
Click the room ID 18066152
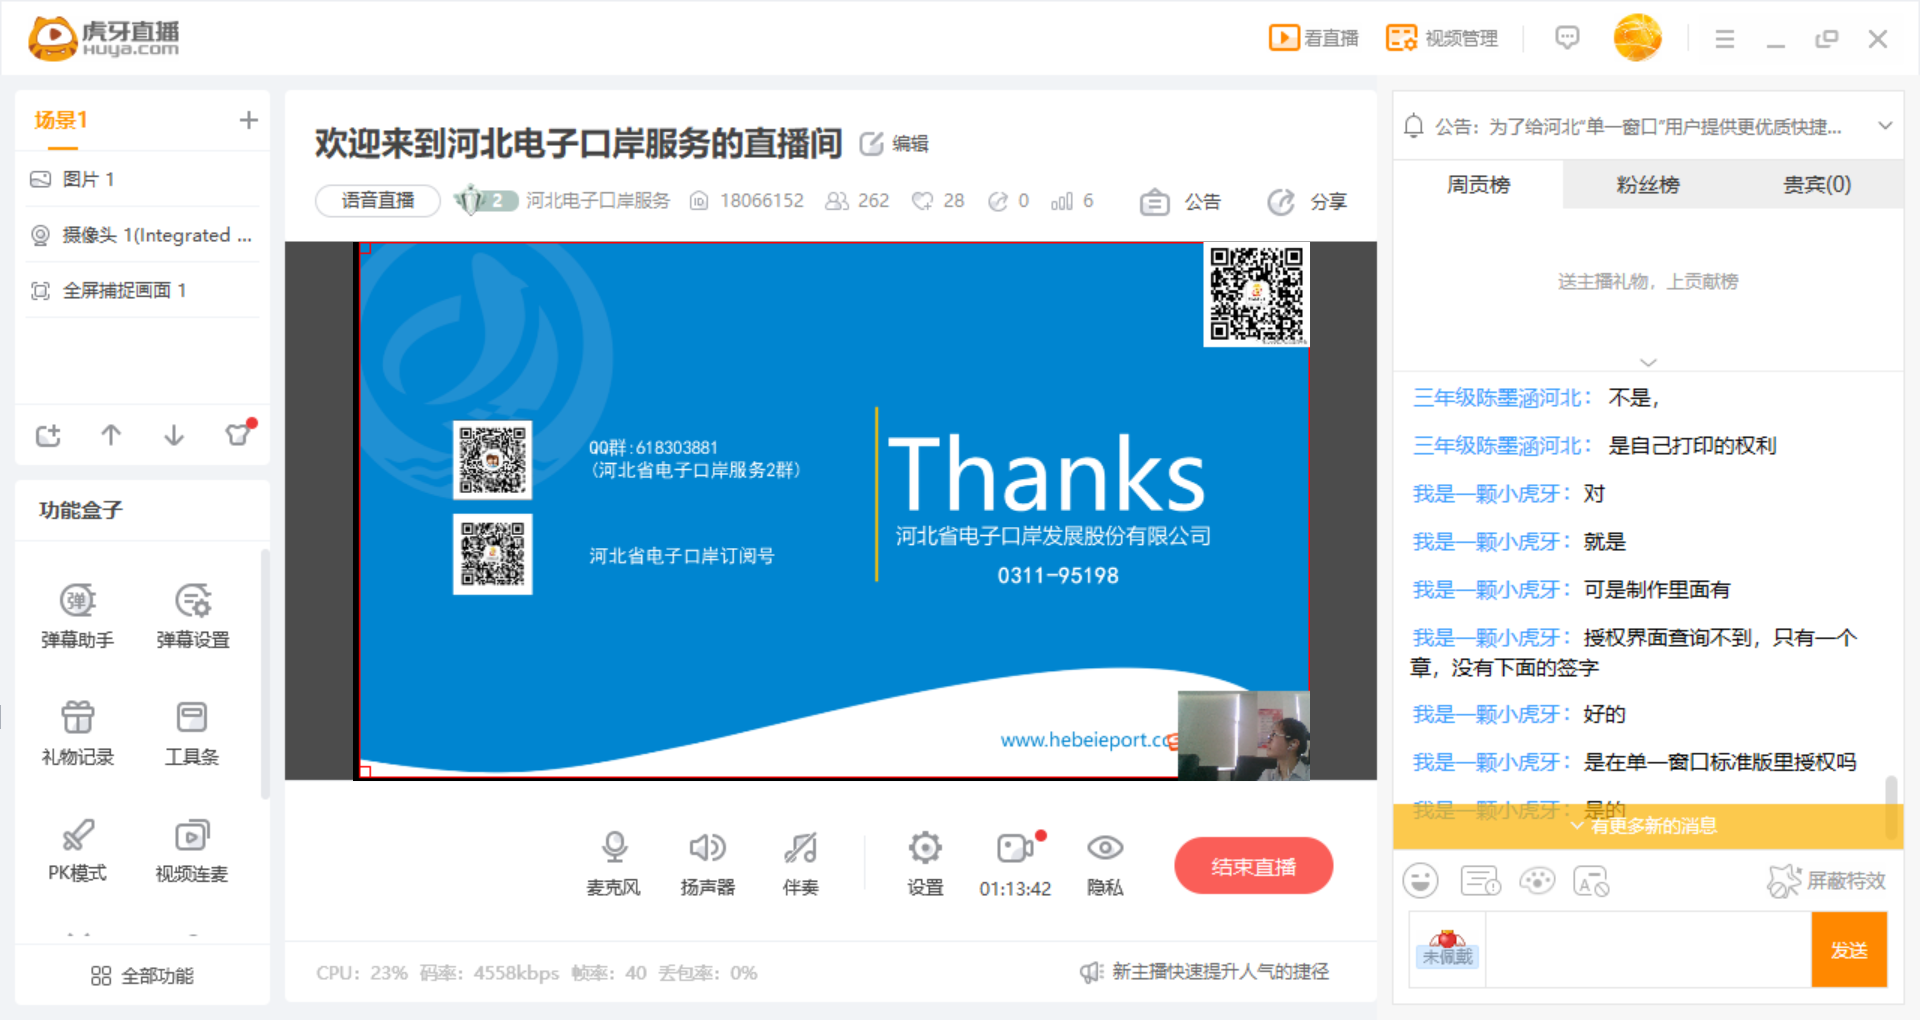click(x=747, y=201)
